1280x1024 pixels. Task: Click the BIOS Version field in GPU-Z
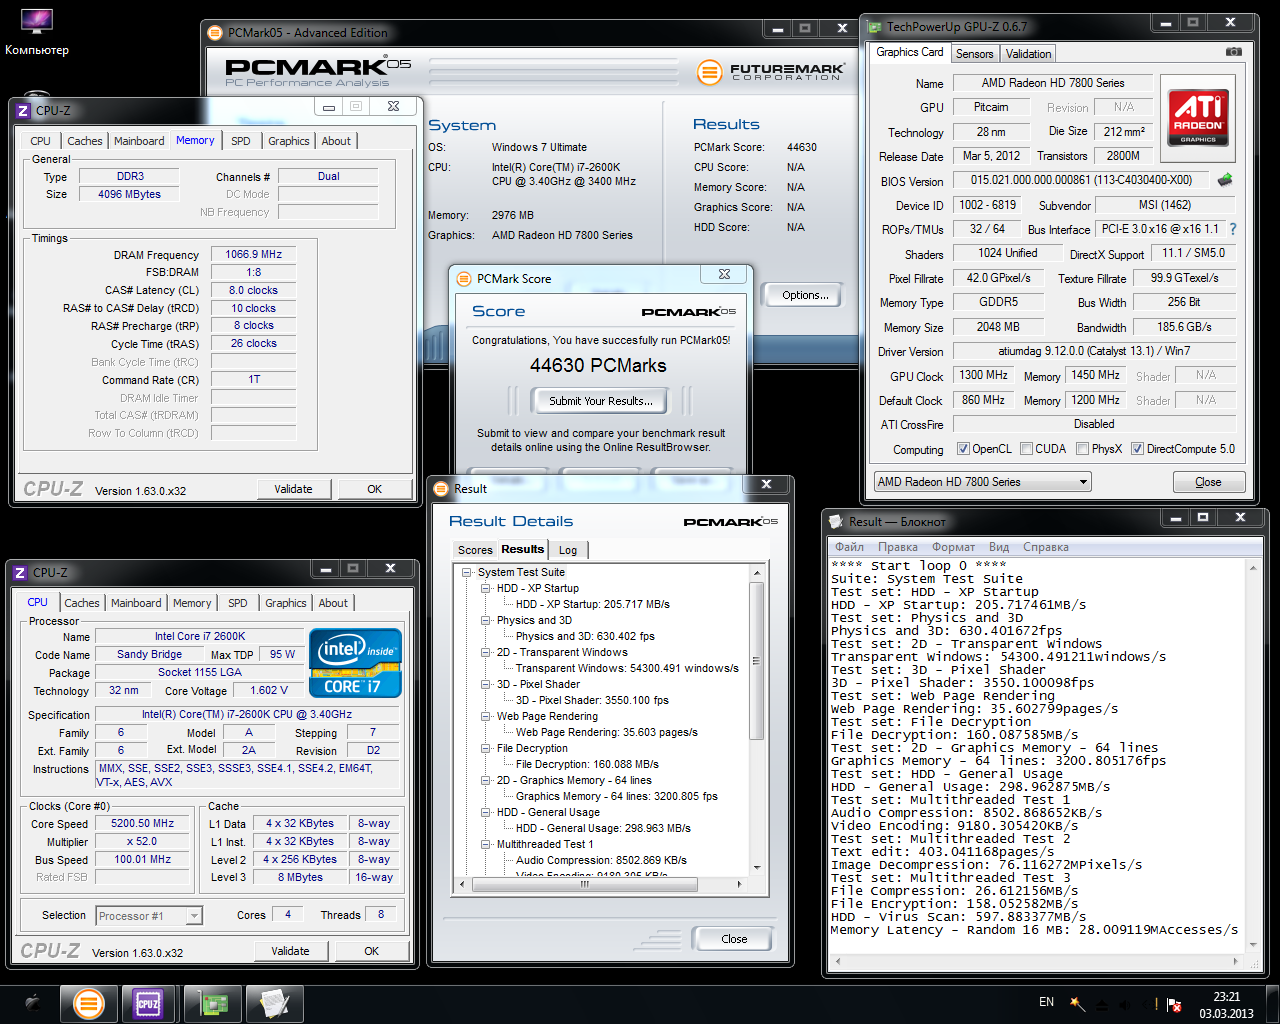pos(1081,180)
